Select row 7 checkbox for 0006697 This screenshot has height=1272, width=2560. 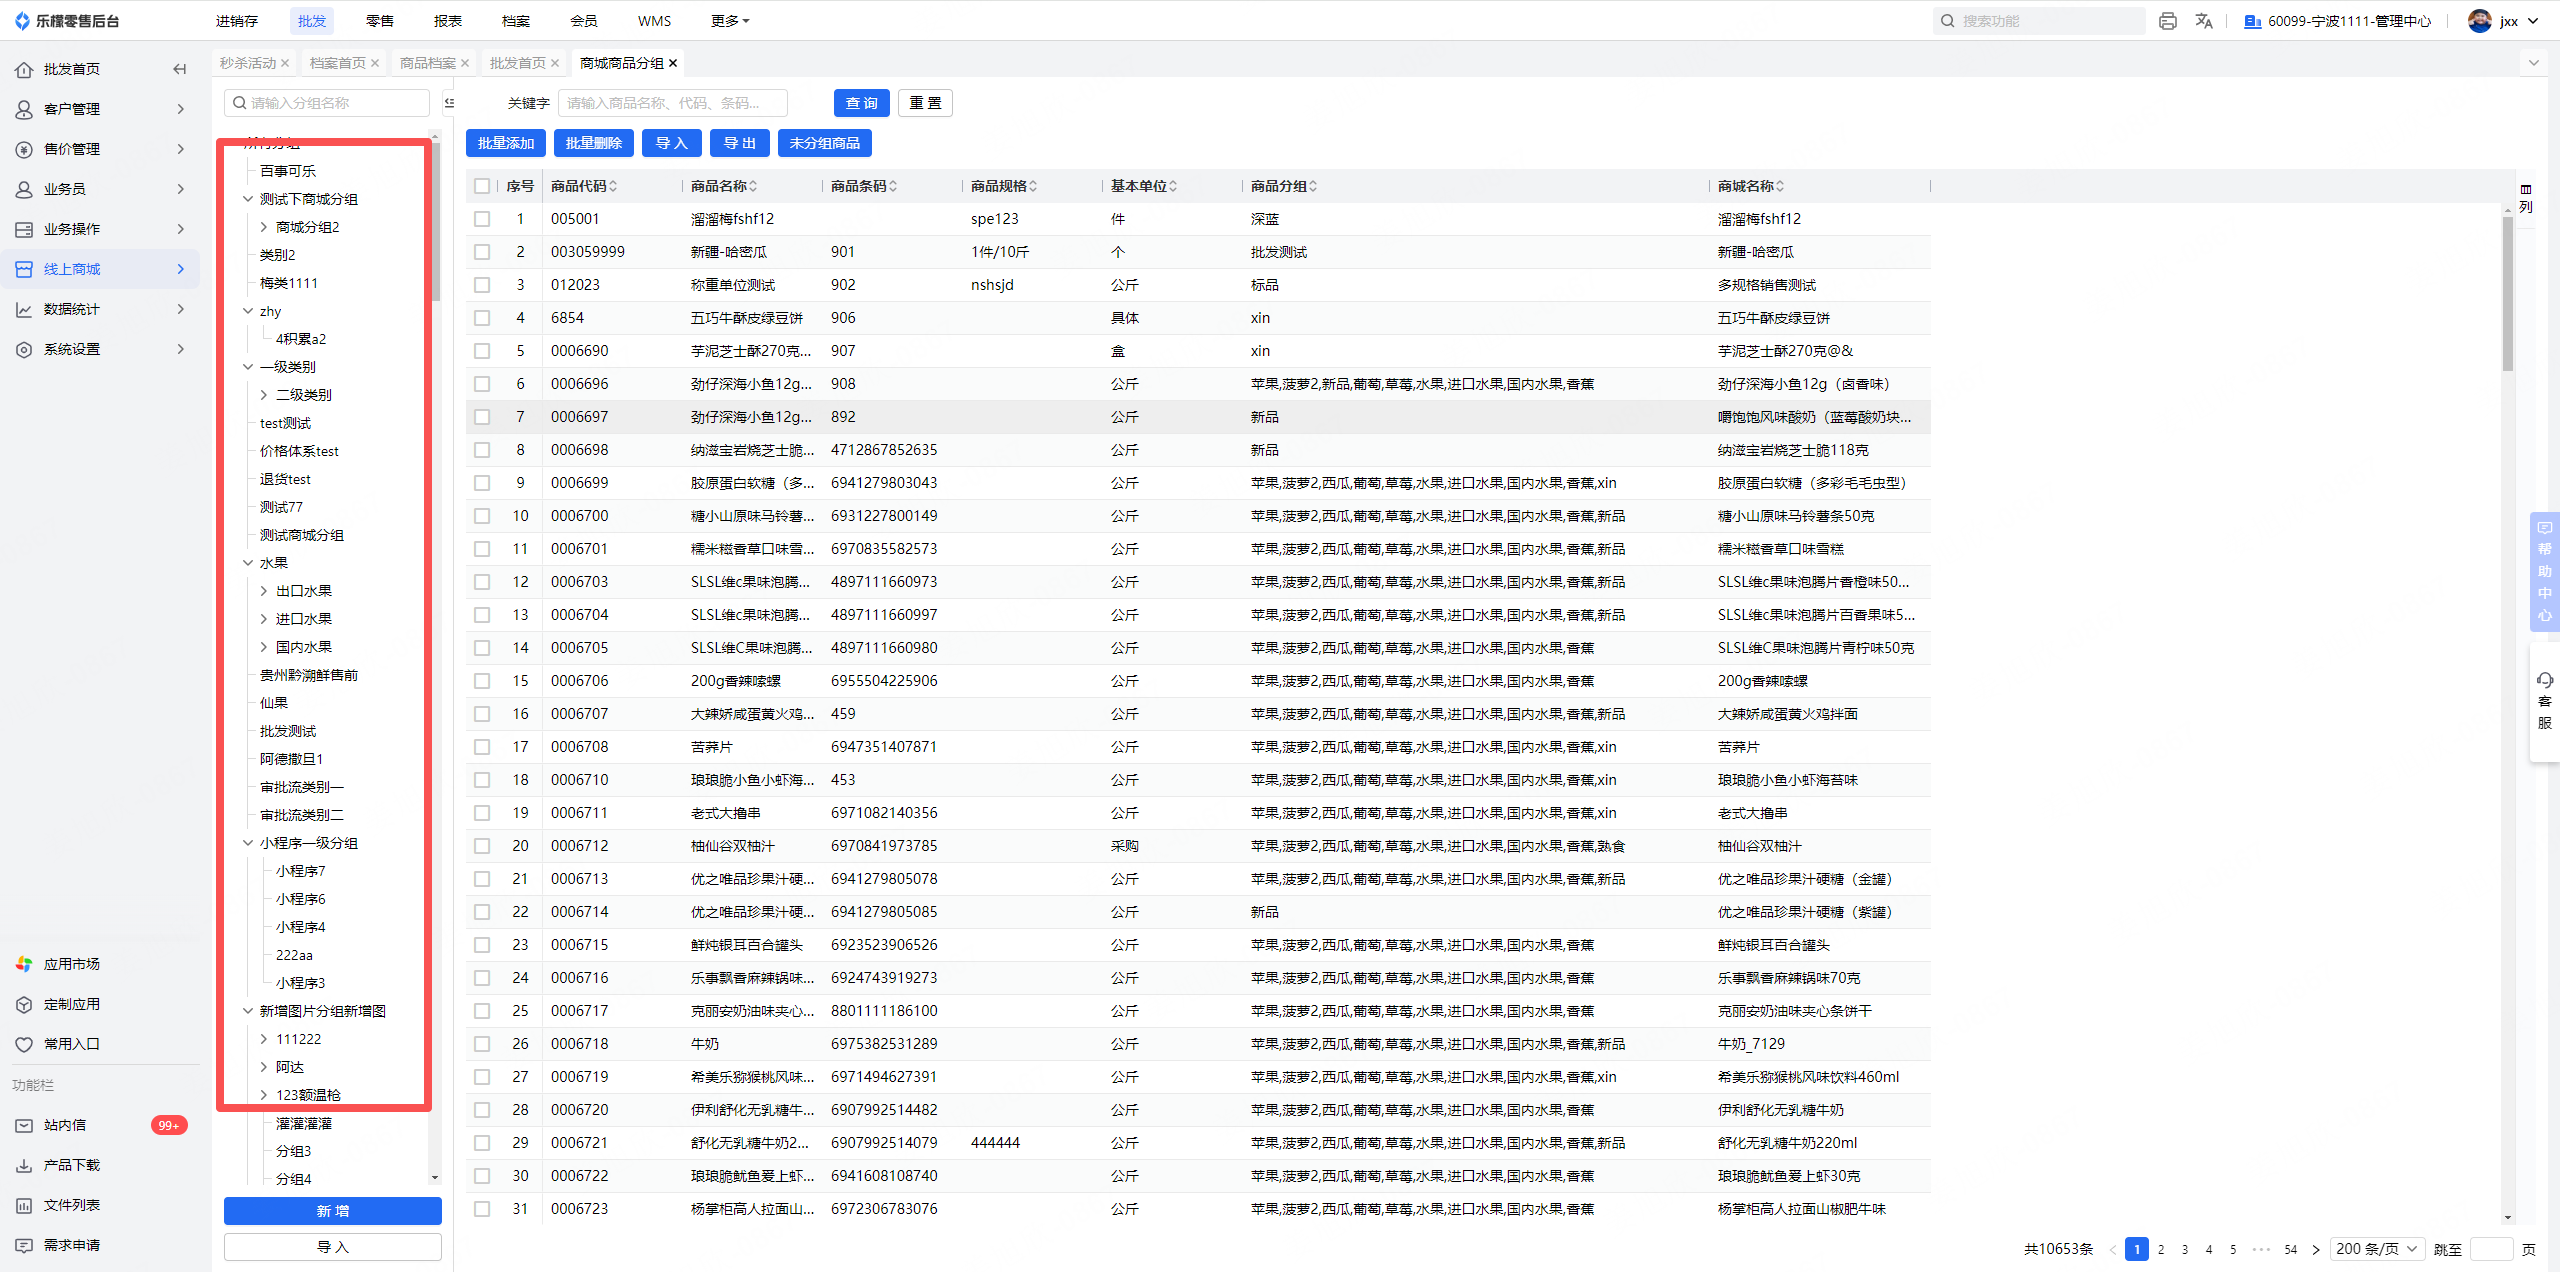click(x=482, y=417)
